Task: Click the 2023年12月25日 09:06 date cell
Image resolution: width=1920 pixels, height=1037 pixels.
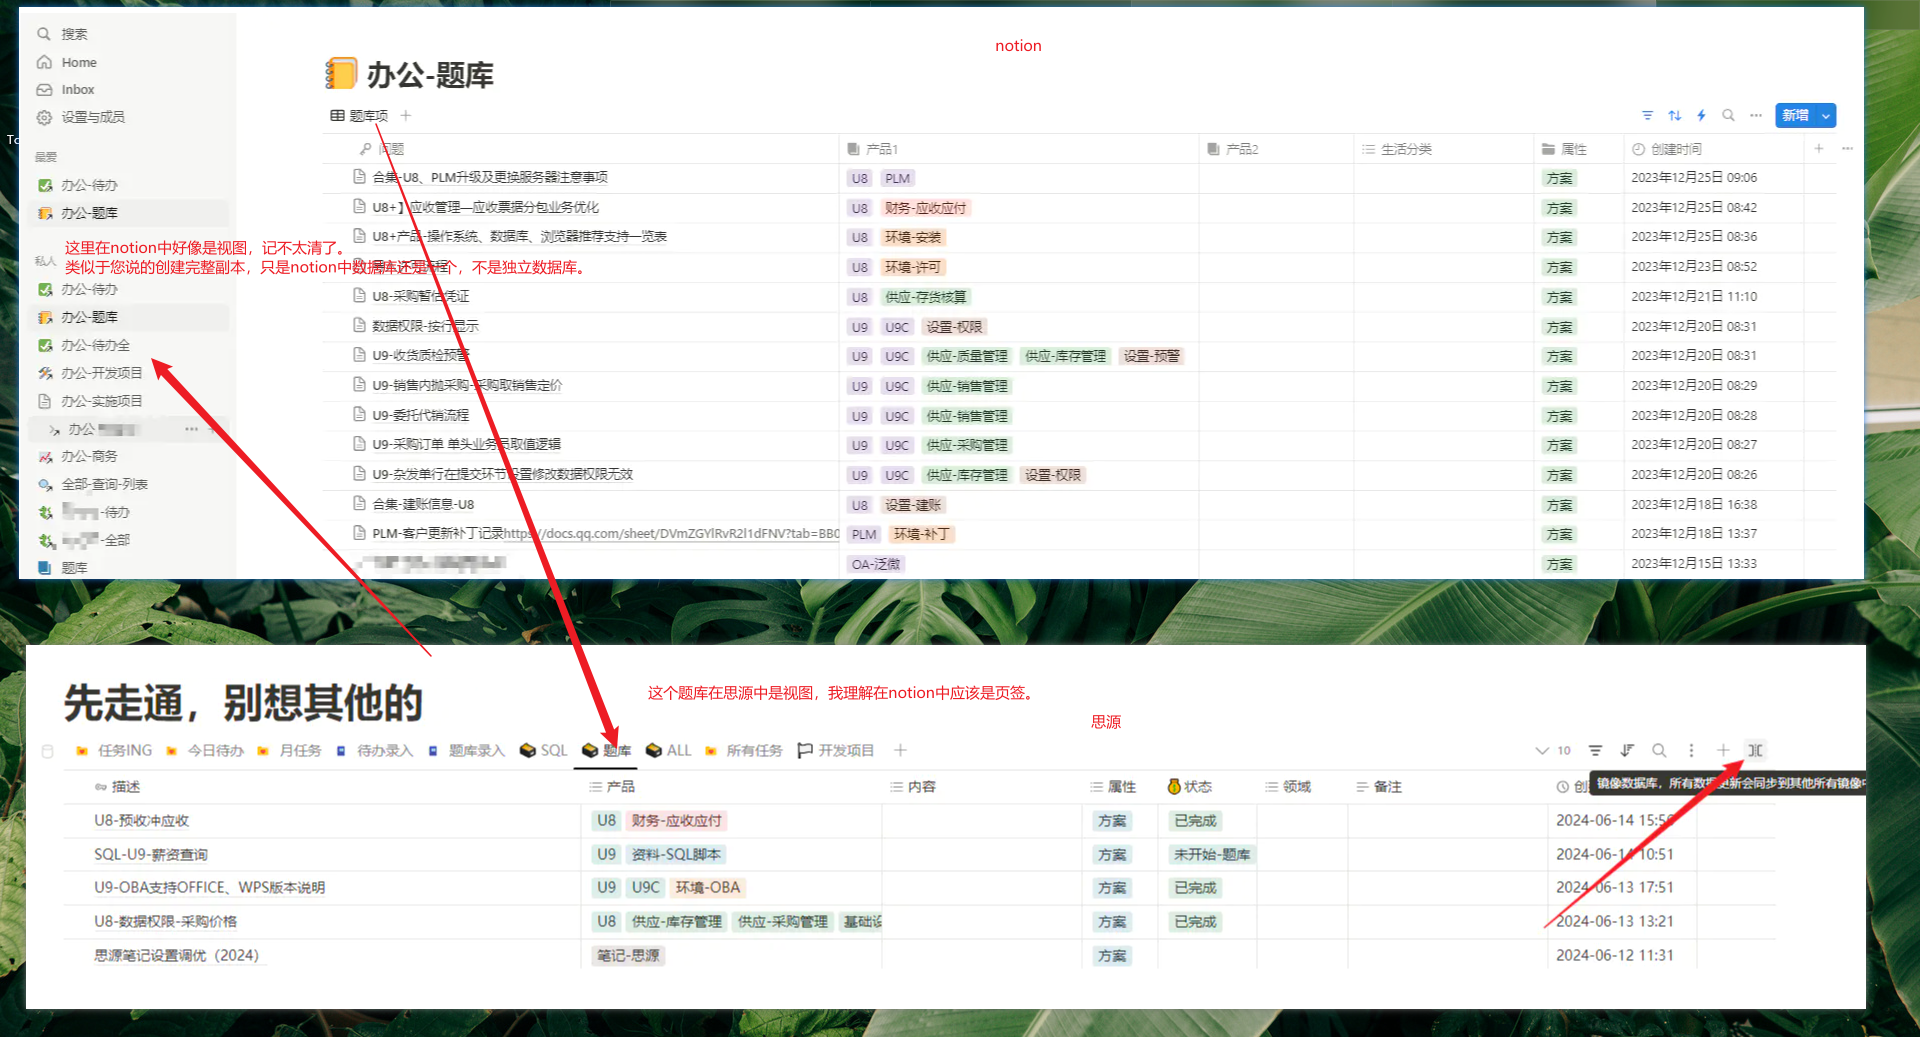Action: 1694,177
